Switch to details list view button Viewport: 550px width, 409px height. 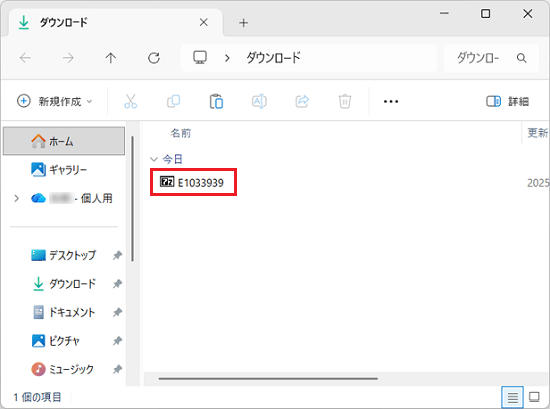(512, 397)
